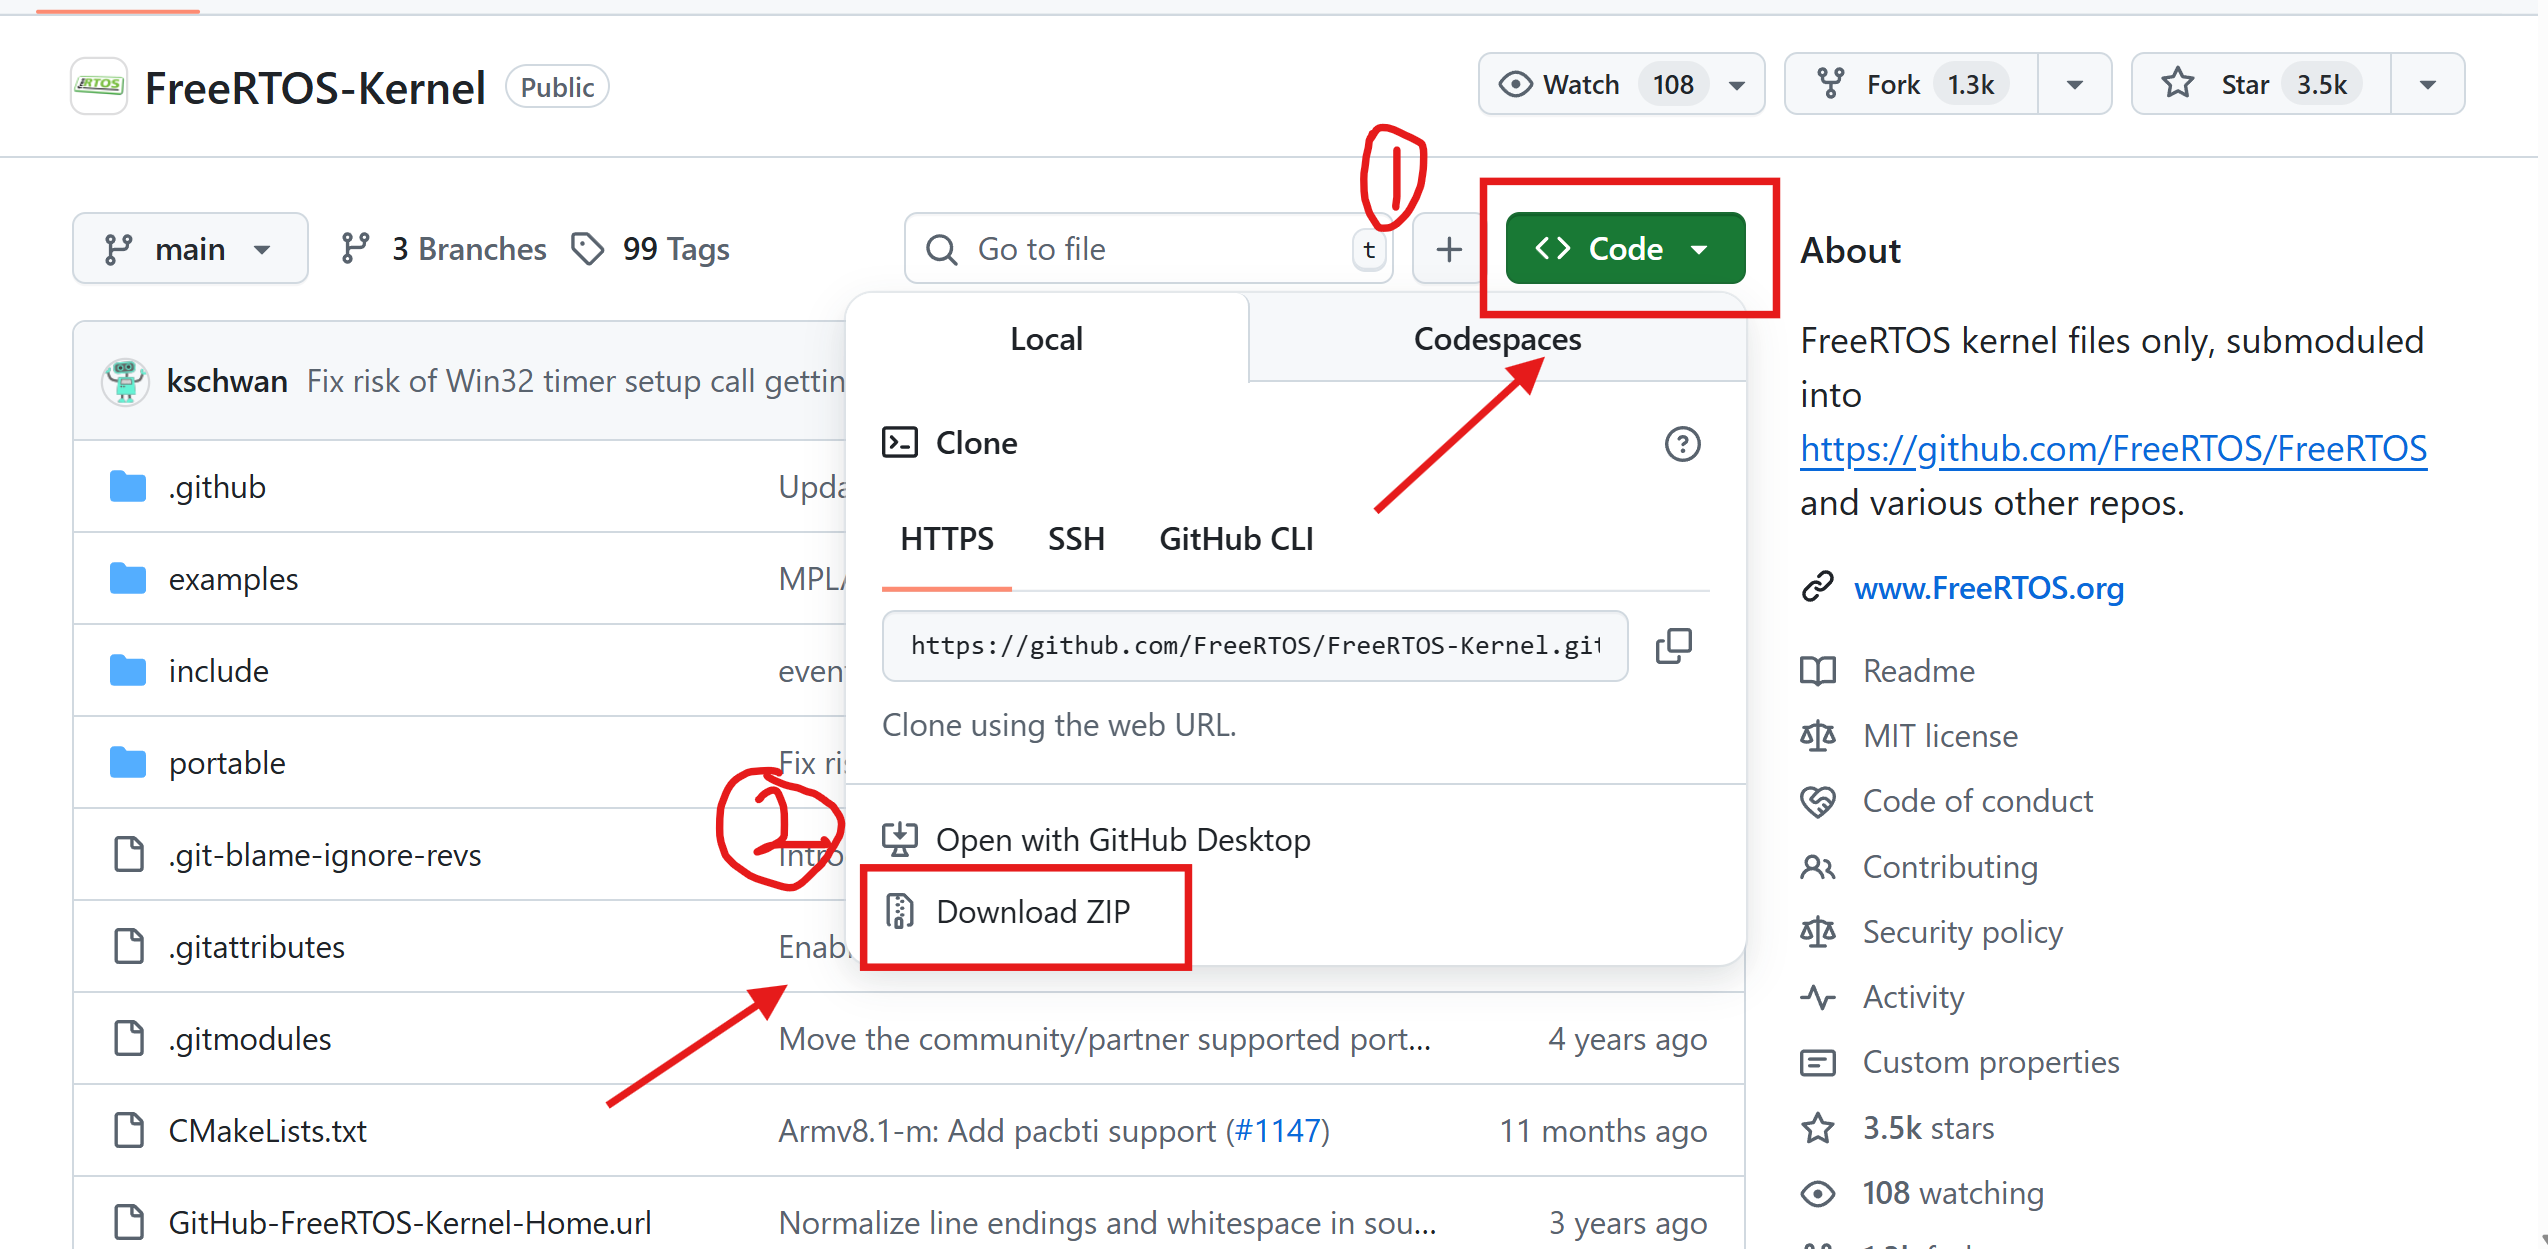Click the clone help question mark icon
2548x1249 pixels.
pyautogui.click(x=1682, y=444)
